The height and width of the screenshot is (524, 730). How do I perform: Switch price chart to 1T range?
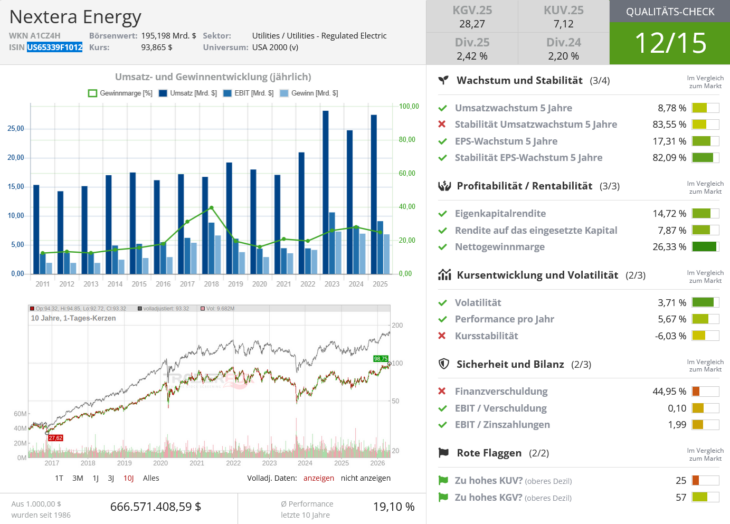point(59,478)
